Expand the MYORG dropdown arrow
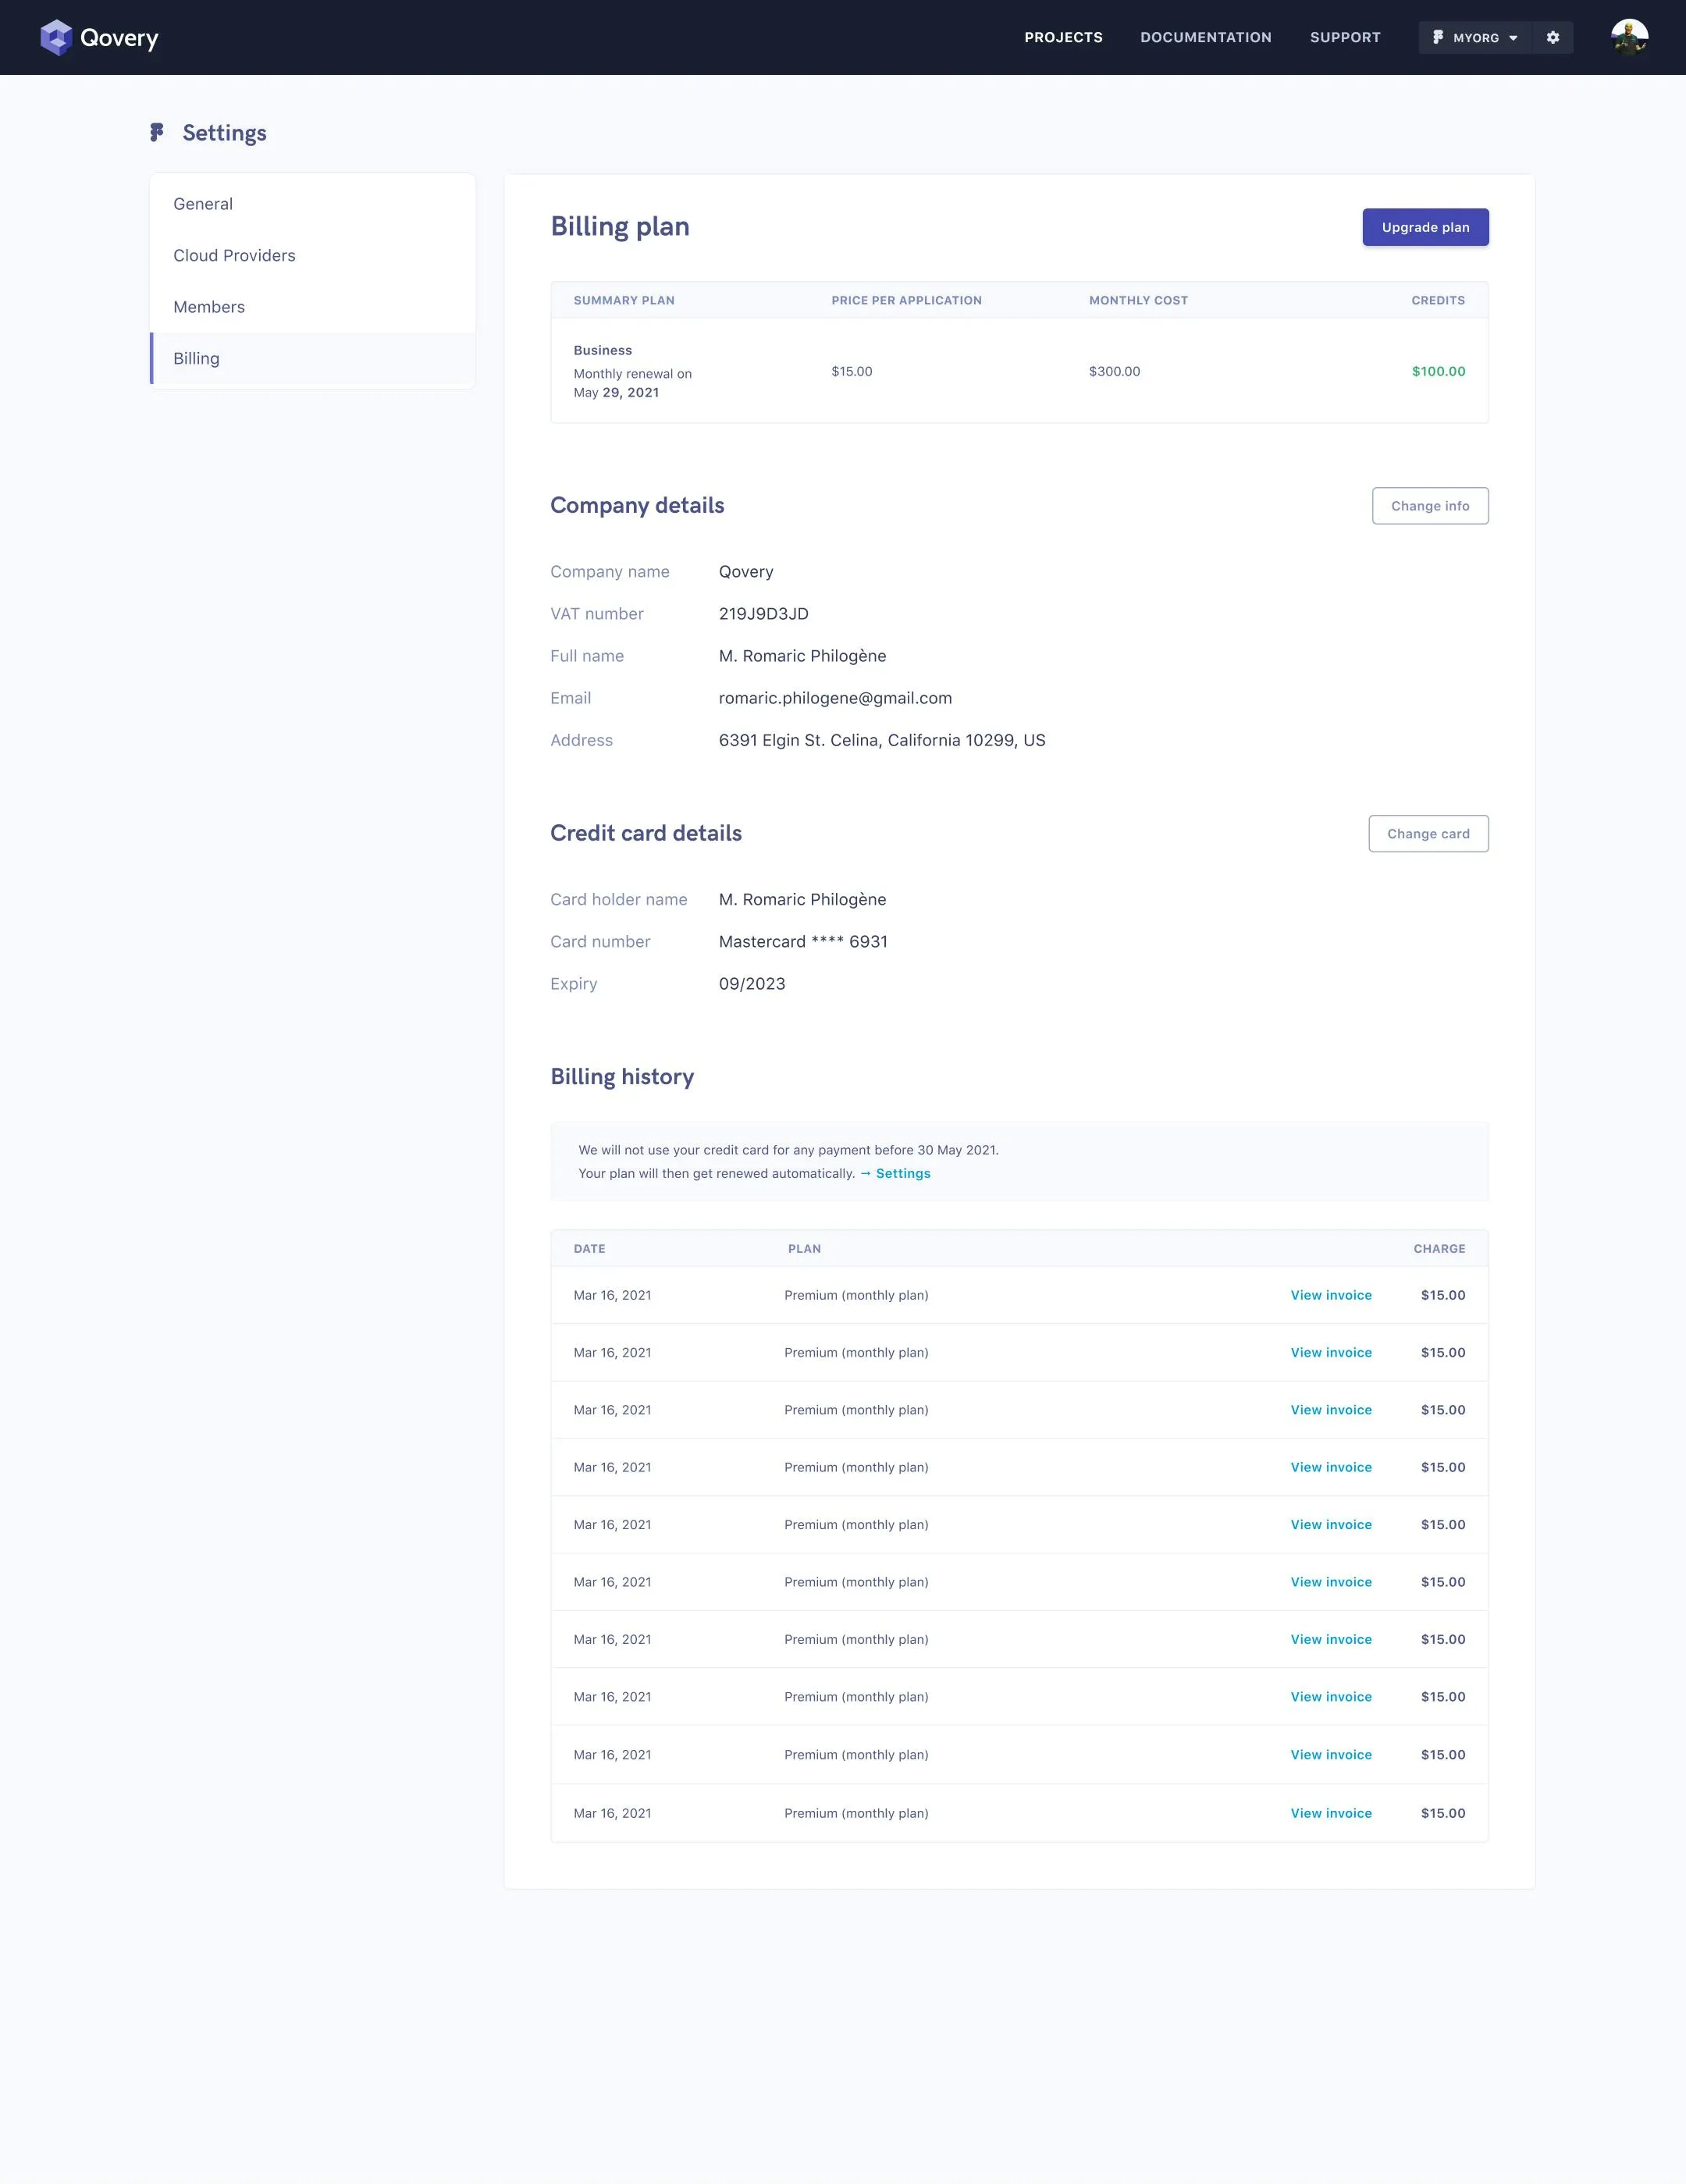 point(1513,38)
